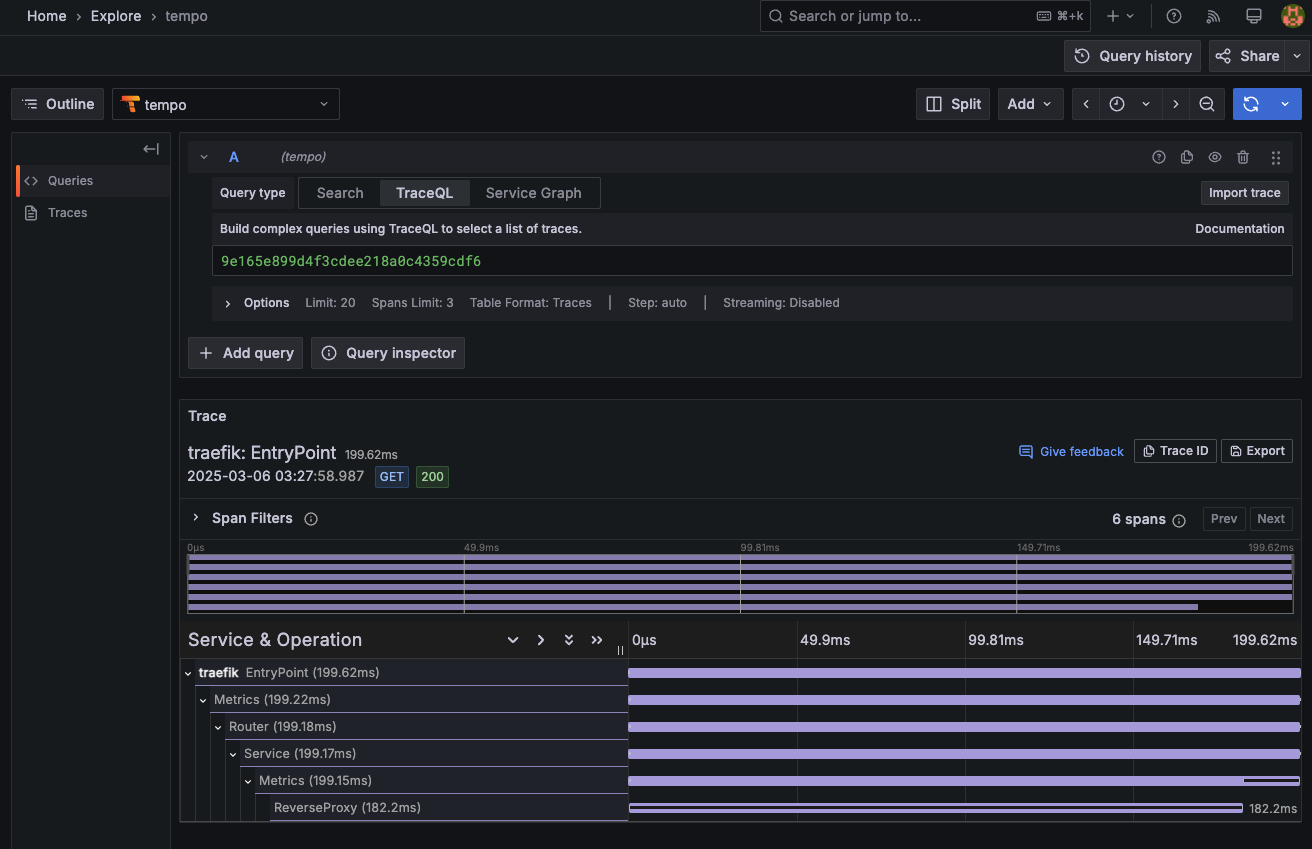
Task: Click the Give feedback link
Action: [1071, 452]
